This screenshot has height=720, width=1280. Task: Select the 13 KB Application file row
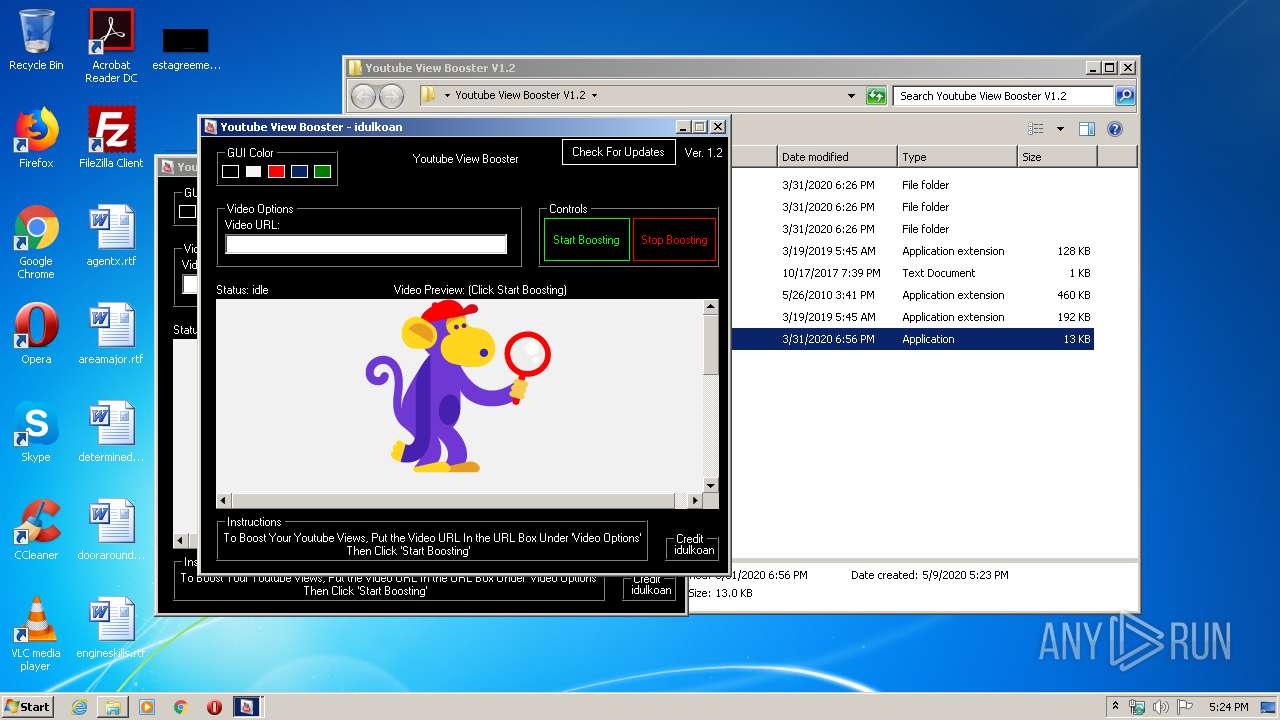tap(912, 339)
